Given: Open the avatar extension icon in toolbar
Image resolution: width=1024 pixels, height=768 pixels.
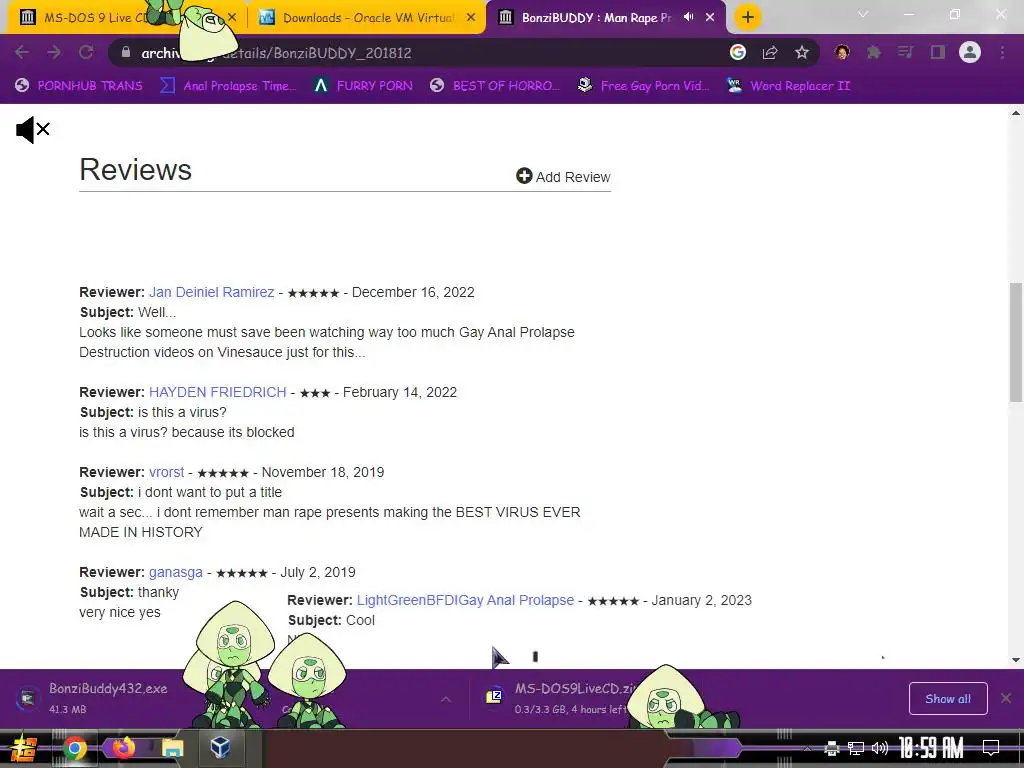Looking at the screenshot, I should tap(842, 53).
